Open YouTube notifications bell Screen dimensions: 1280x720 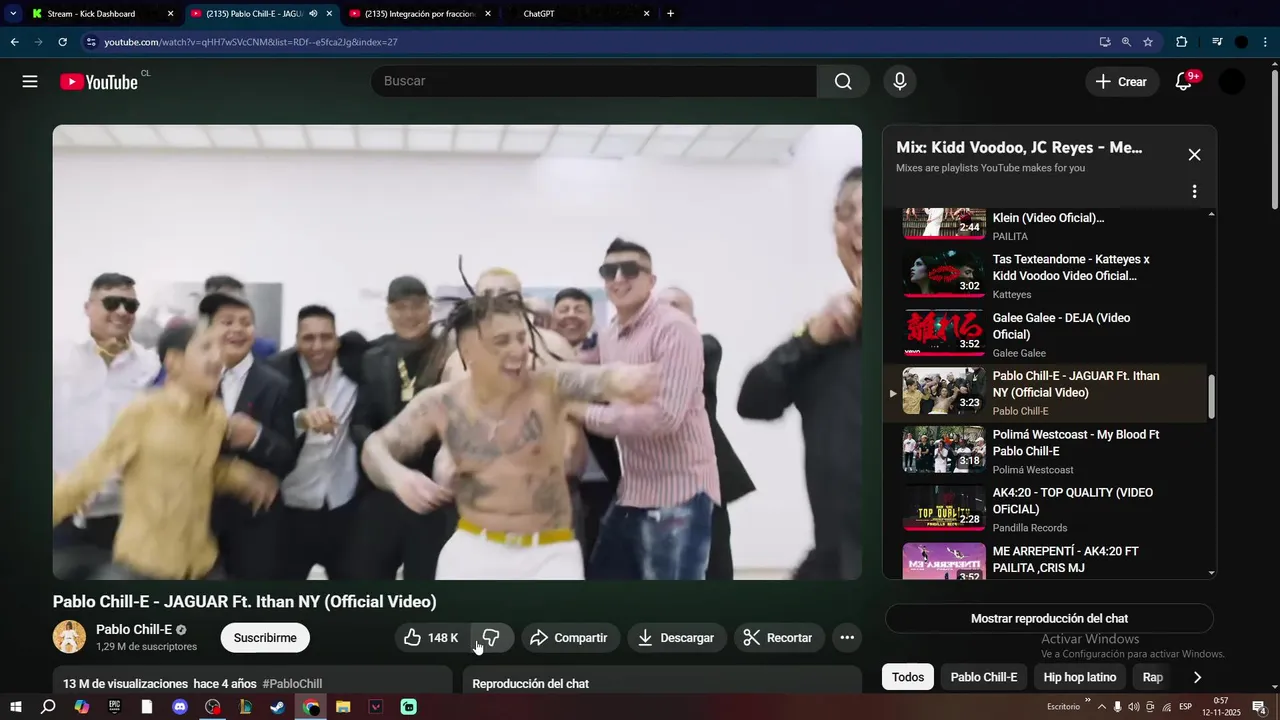point(1183,82)
